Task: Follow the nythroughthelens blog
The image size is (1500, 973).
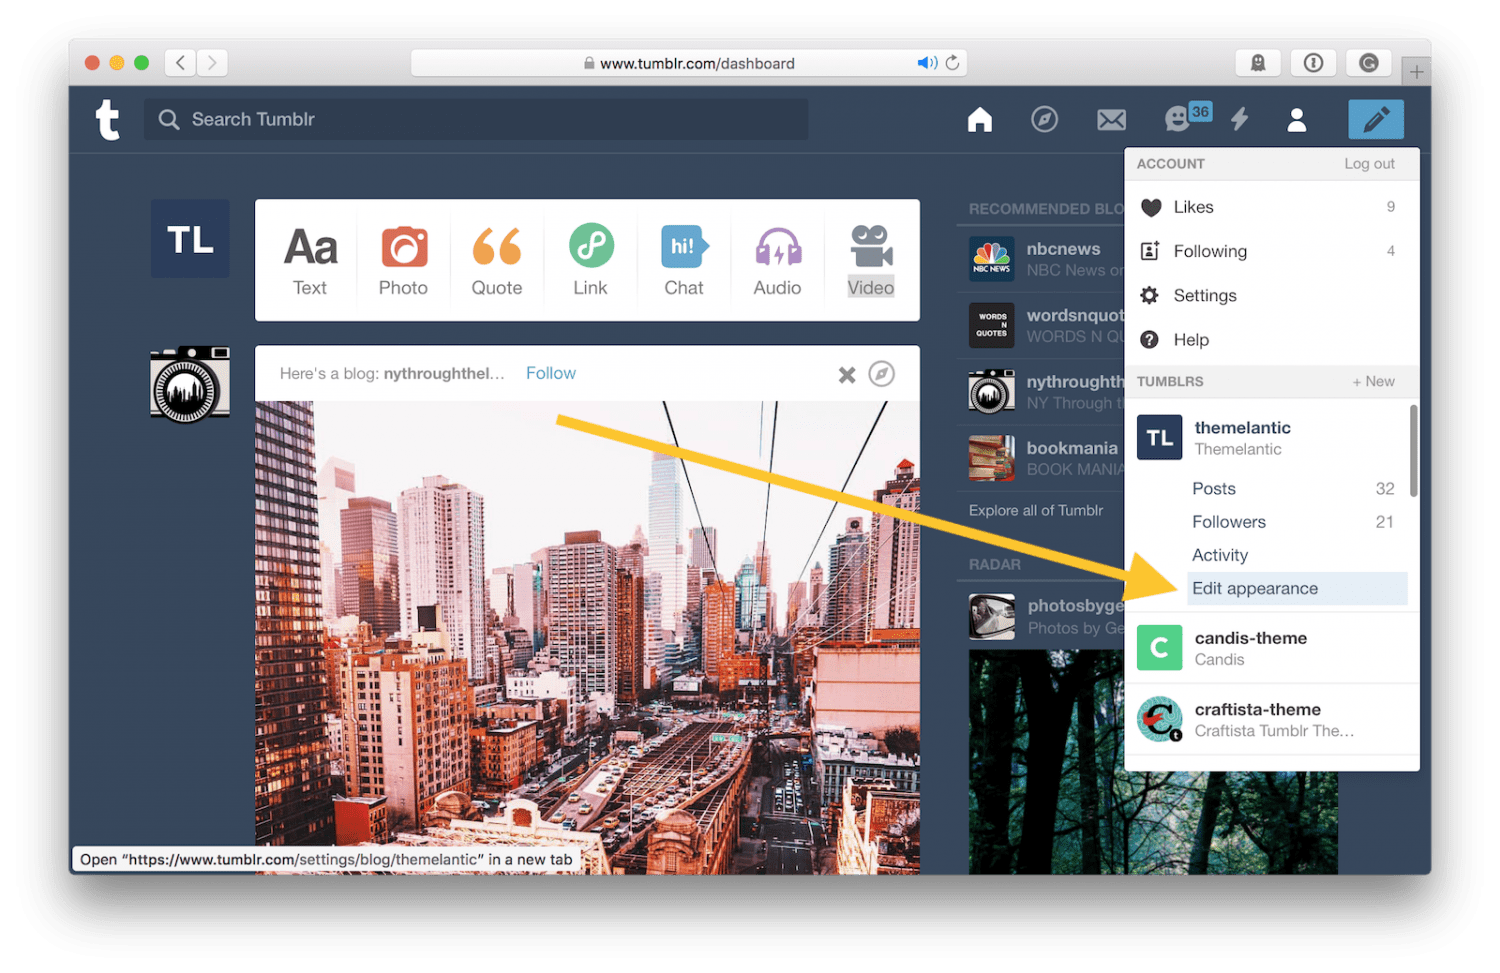Action: pos(550,373)
